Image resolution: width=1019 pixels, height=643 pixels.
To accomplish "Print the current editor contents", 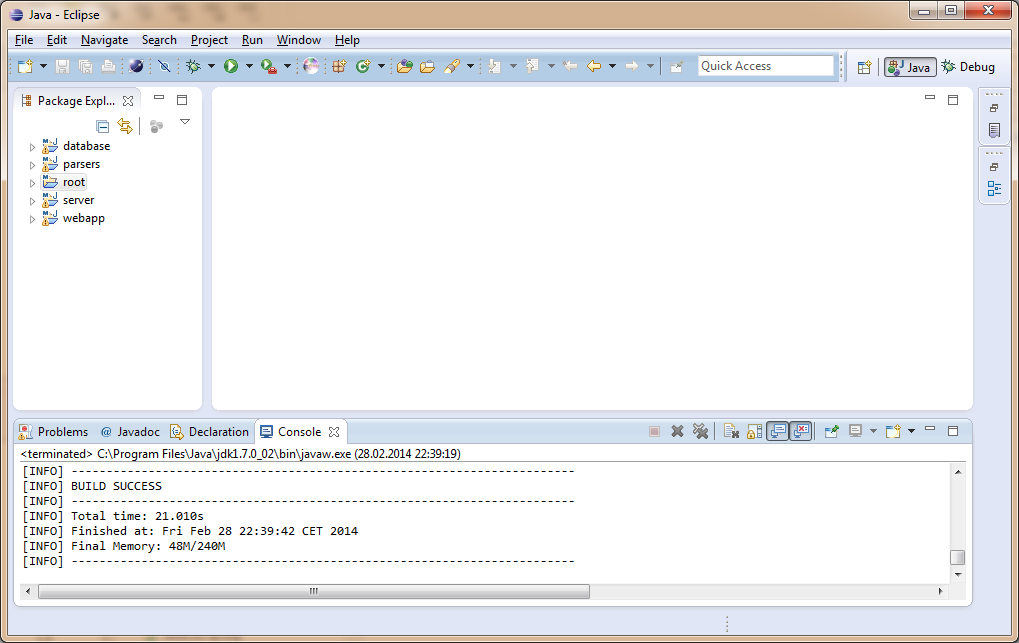I will pyautogui.click(x=108, y=66).
